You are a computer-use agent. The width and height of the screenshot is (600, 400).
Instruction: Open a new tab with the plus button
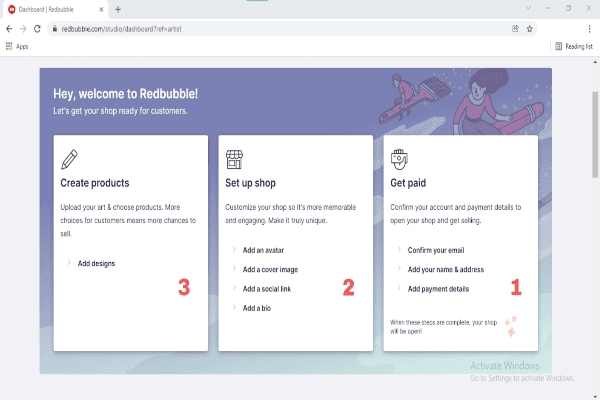point(118,10)
